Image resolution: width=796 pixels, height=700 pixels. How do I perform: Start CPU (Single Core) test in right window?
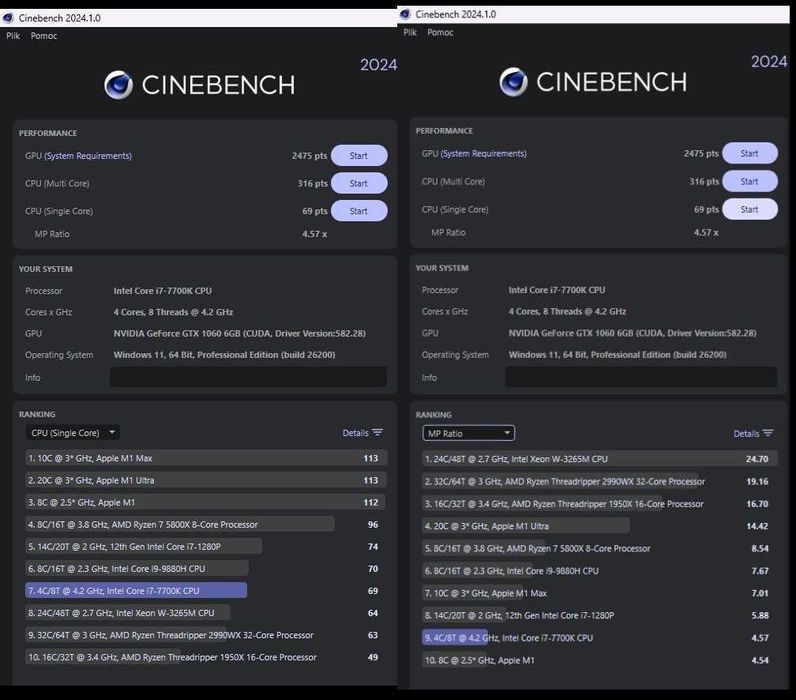point(750,209)
